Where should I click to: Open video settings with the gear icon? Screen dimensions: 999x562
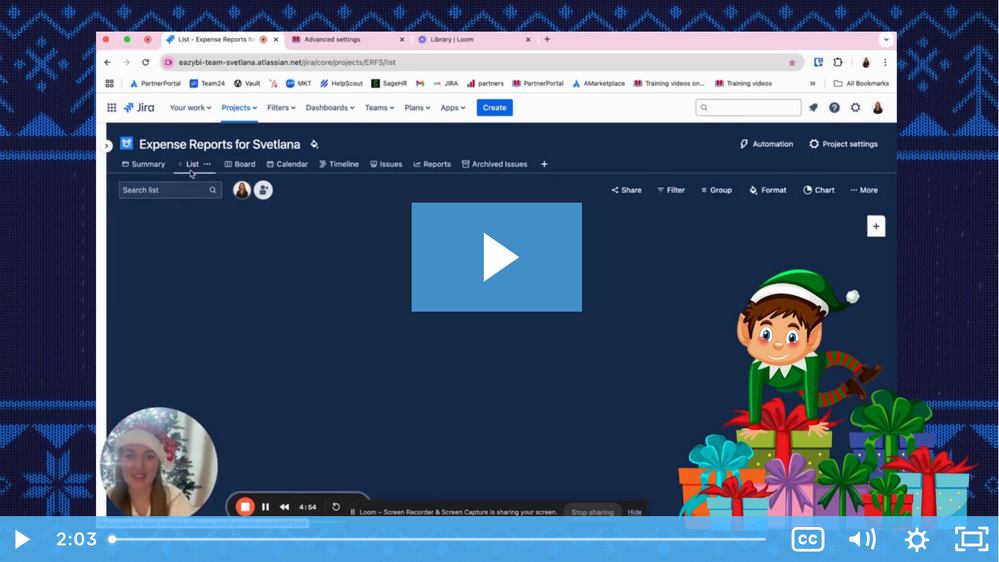coord(917,540)
